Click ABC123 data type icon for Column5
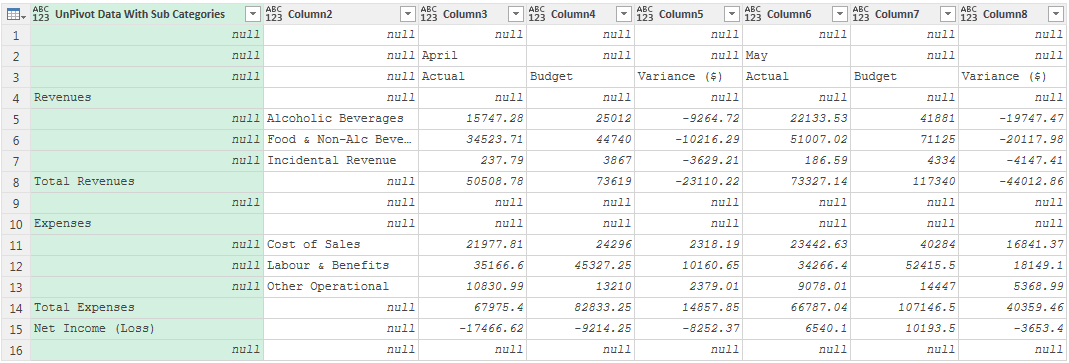1069x363 pixels. click(645, 14)
